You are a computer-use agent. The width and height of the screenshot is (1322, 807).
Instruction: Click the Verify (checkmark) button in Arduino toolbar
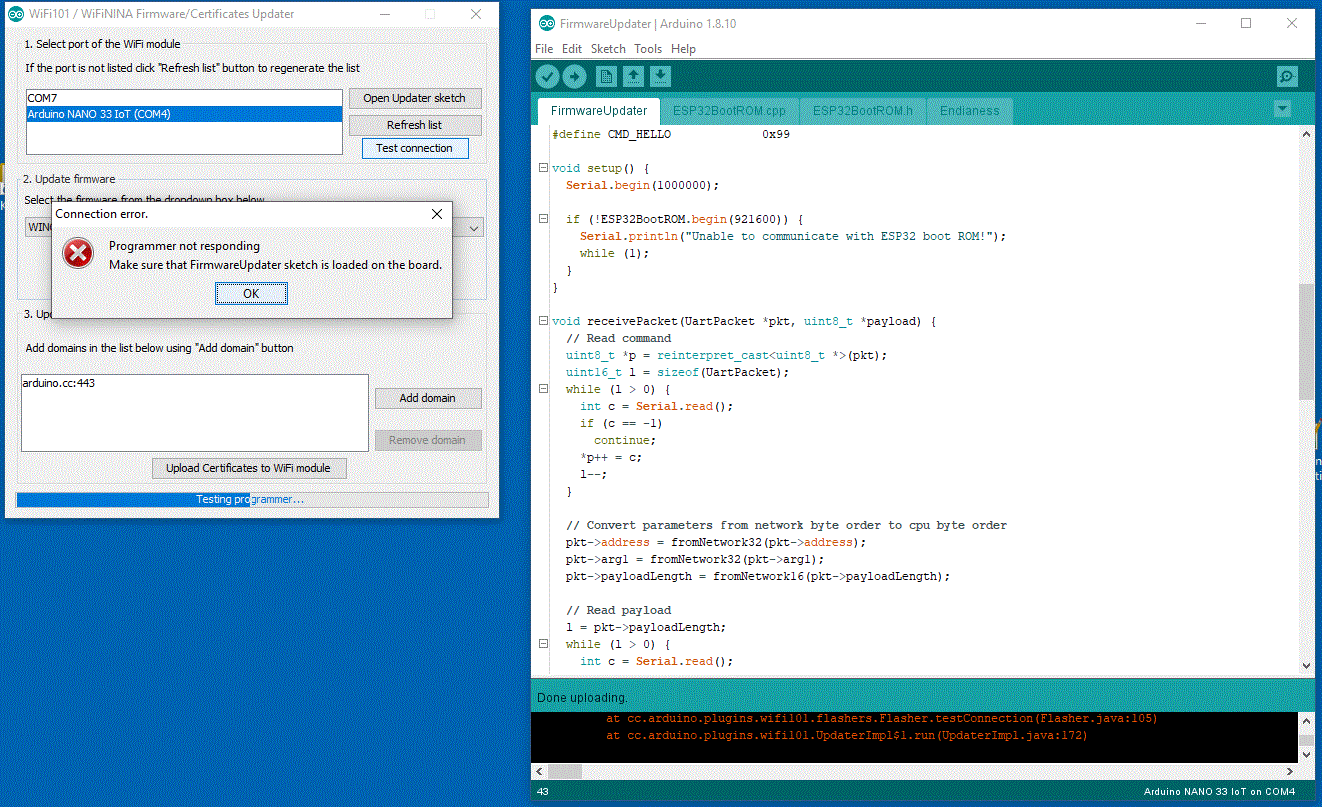click(547, 75)
